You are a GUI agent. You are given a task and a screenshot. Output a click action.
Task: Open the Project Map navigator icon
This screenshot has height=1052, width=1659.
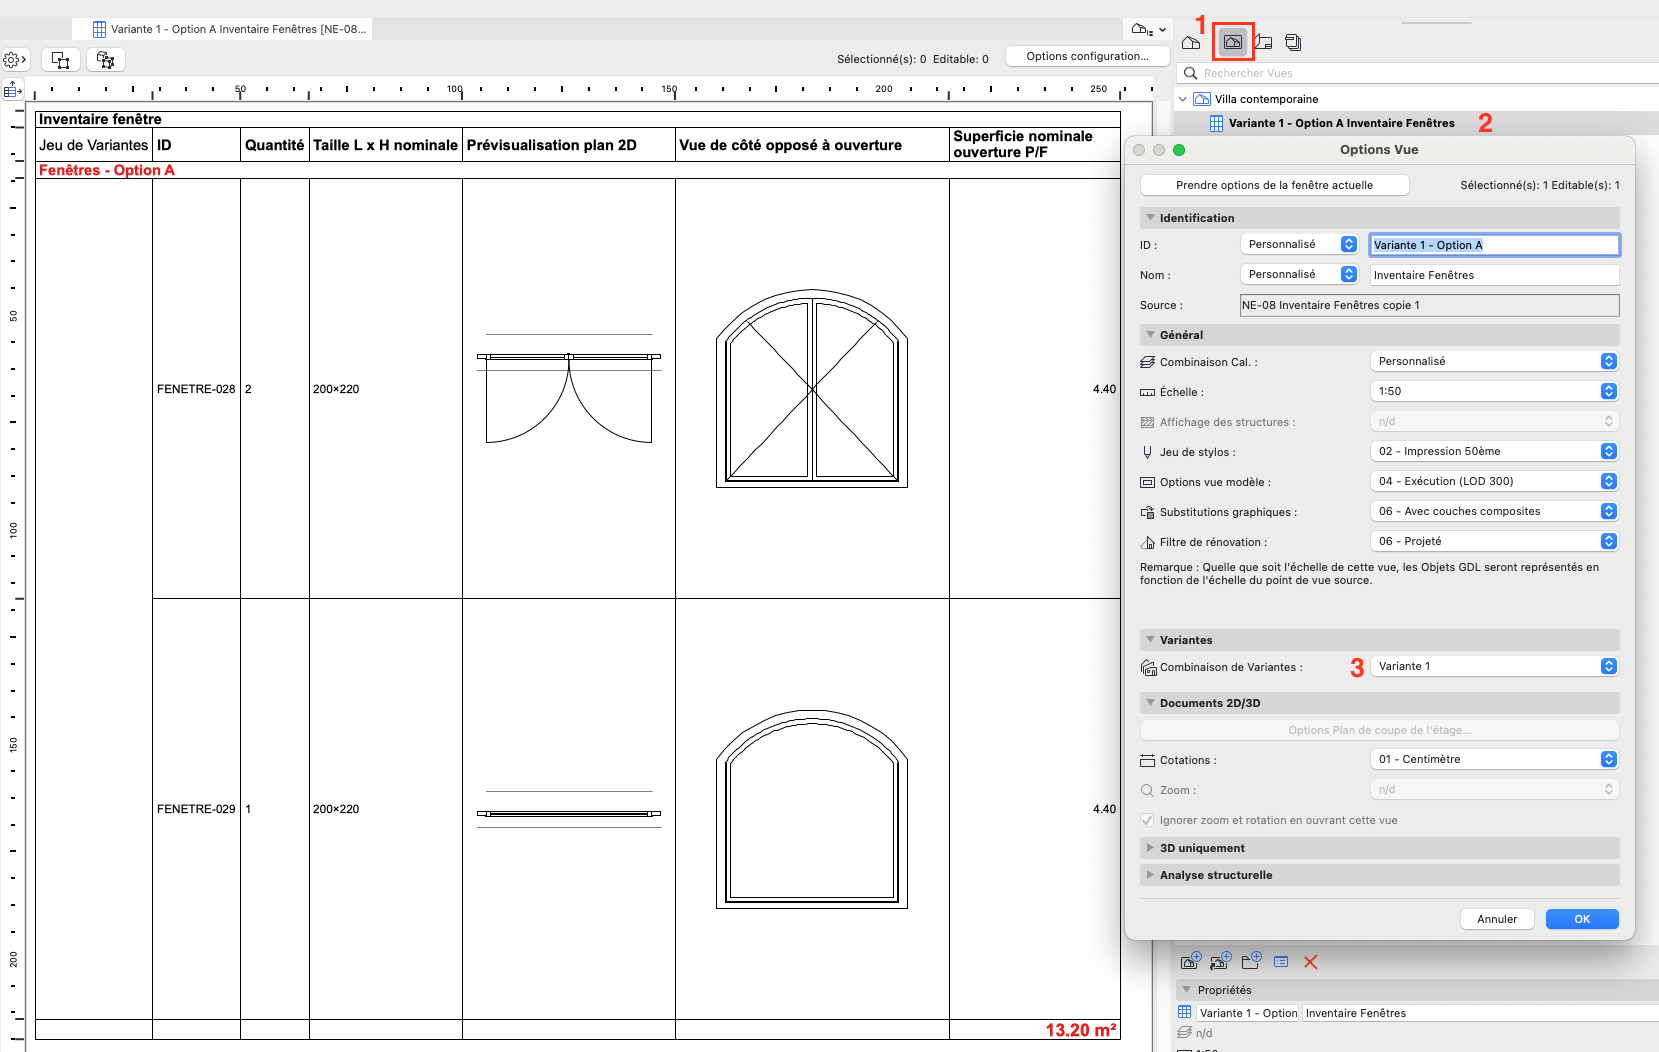tap(1191, 42)
